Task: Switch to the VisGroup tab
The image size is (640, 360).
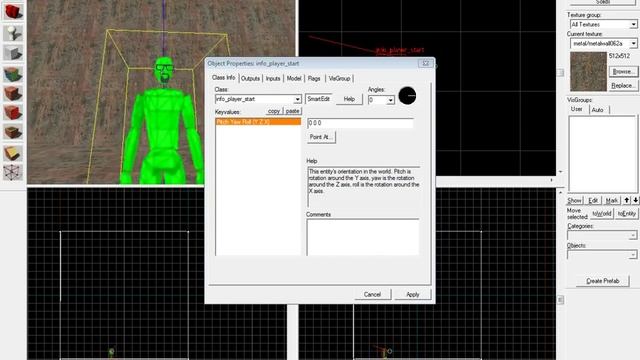Action: click(x=339, y=78)
